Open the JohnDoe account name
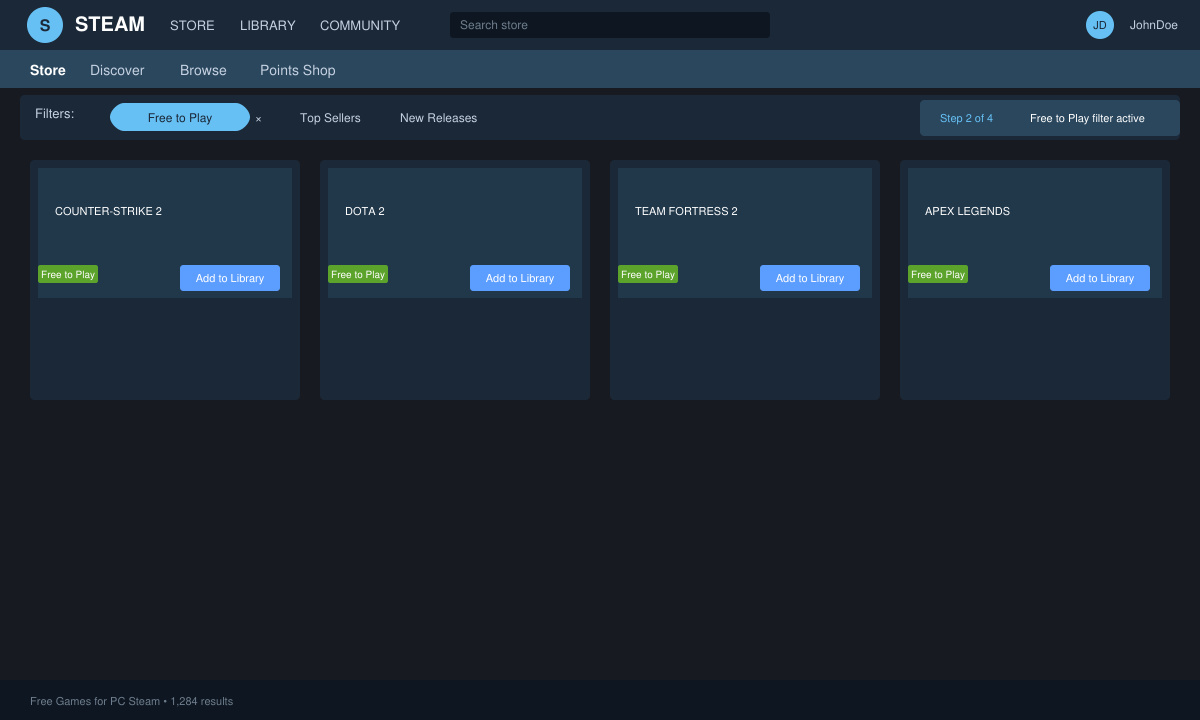1200x720 pixels. click(1154, 25)
